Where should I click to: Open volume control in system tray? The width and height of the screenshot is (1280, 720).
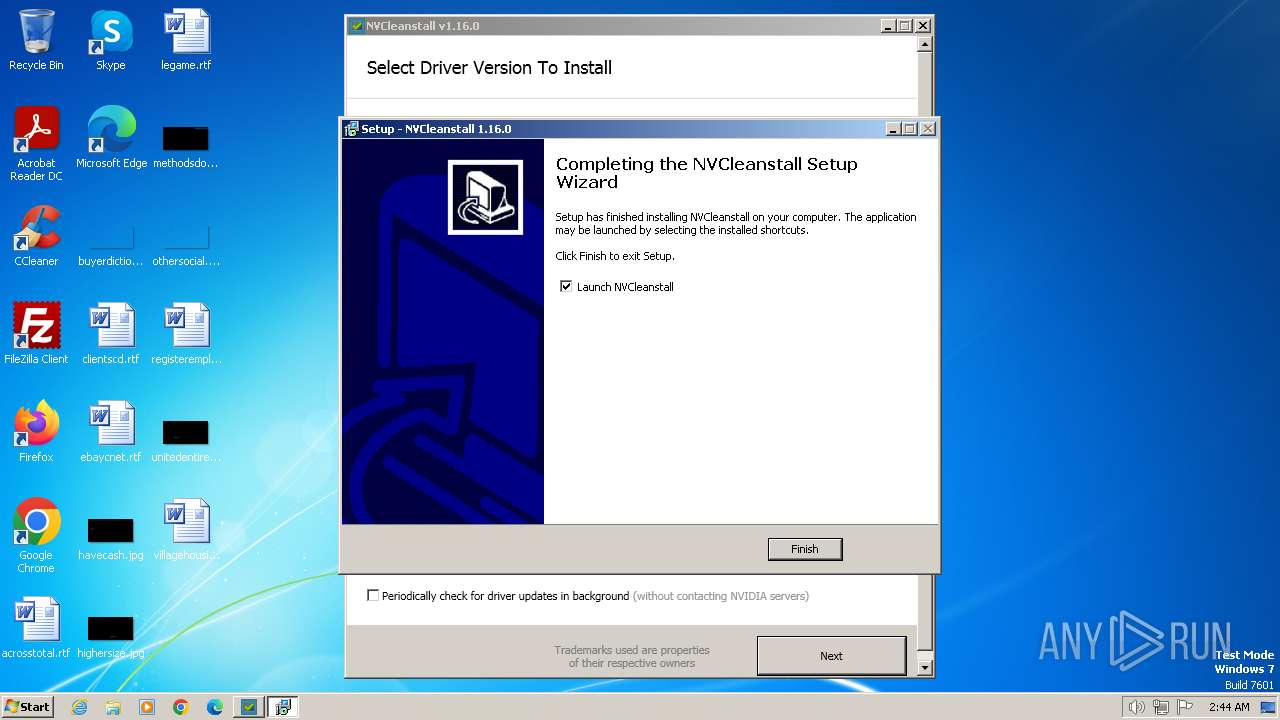tap(1136, 707)
